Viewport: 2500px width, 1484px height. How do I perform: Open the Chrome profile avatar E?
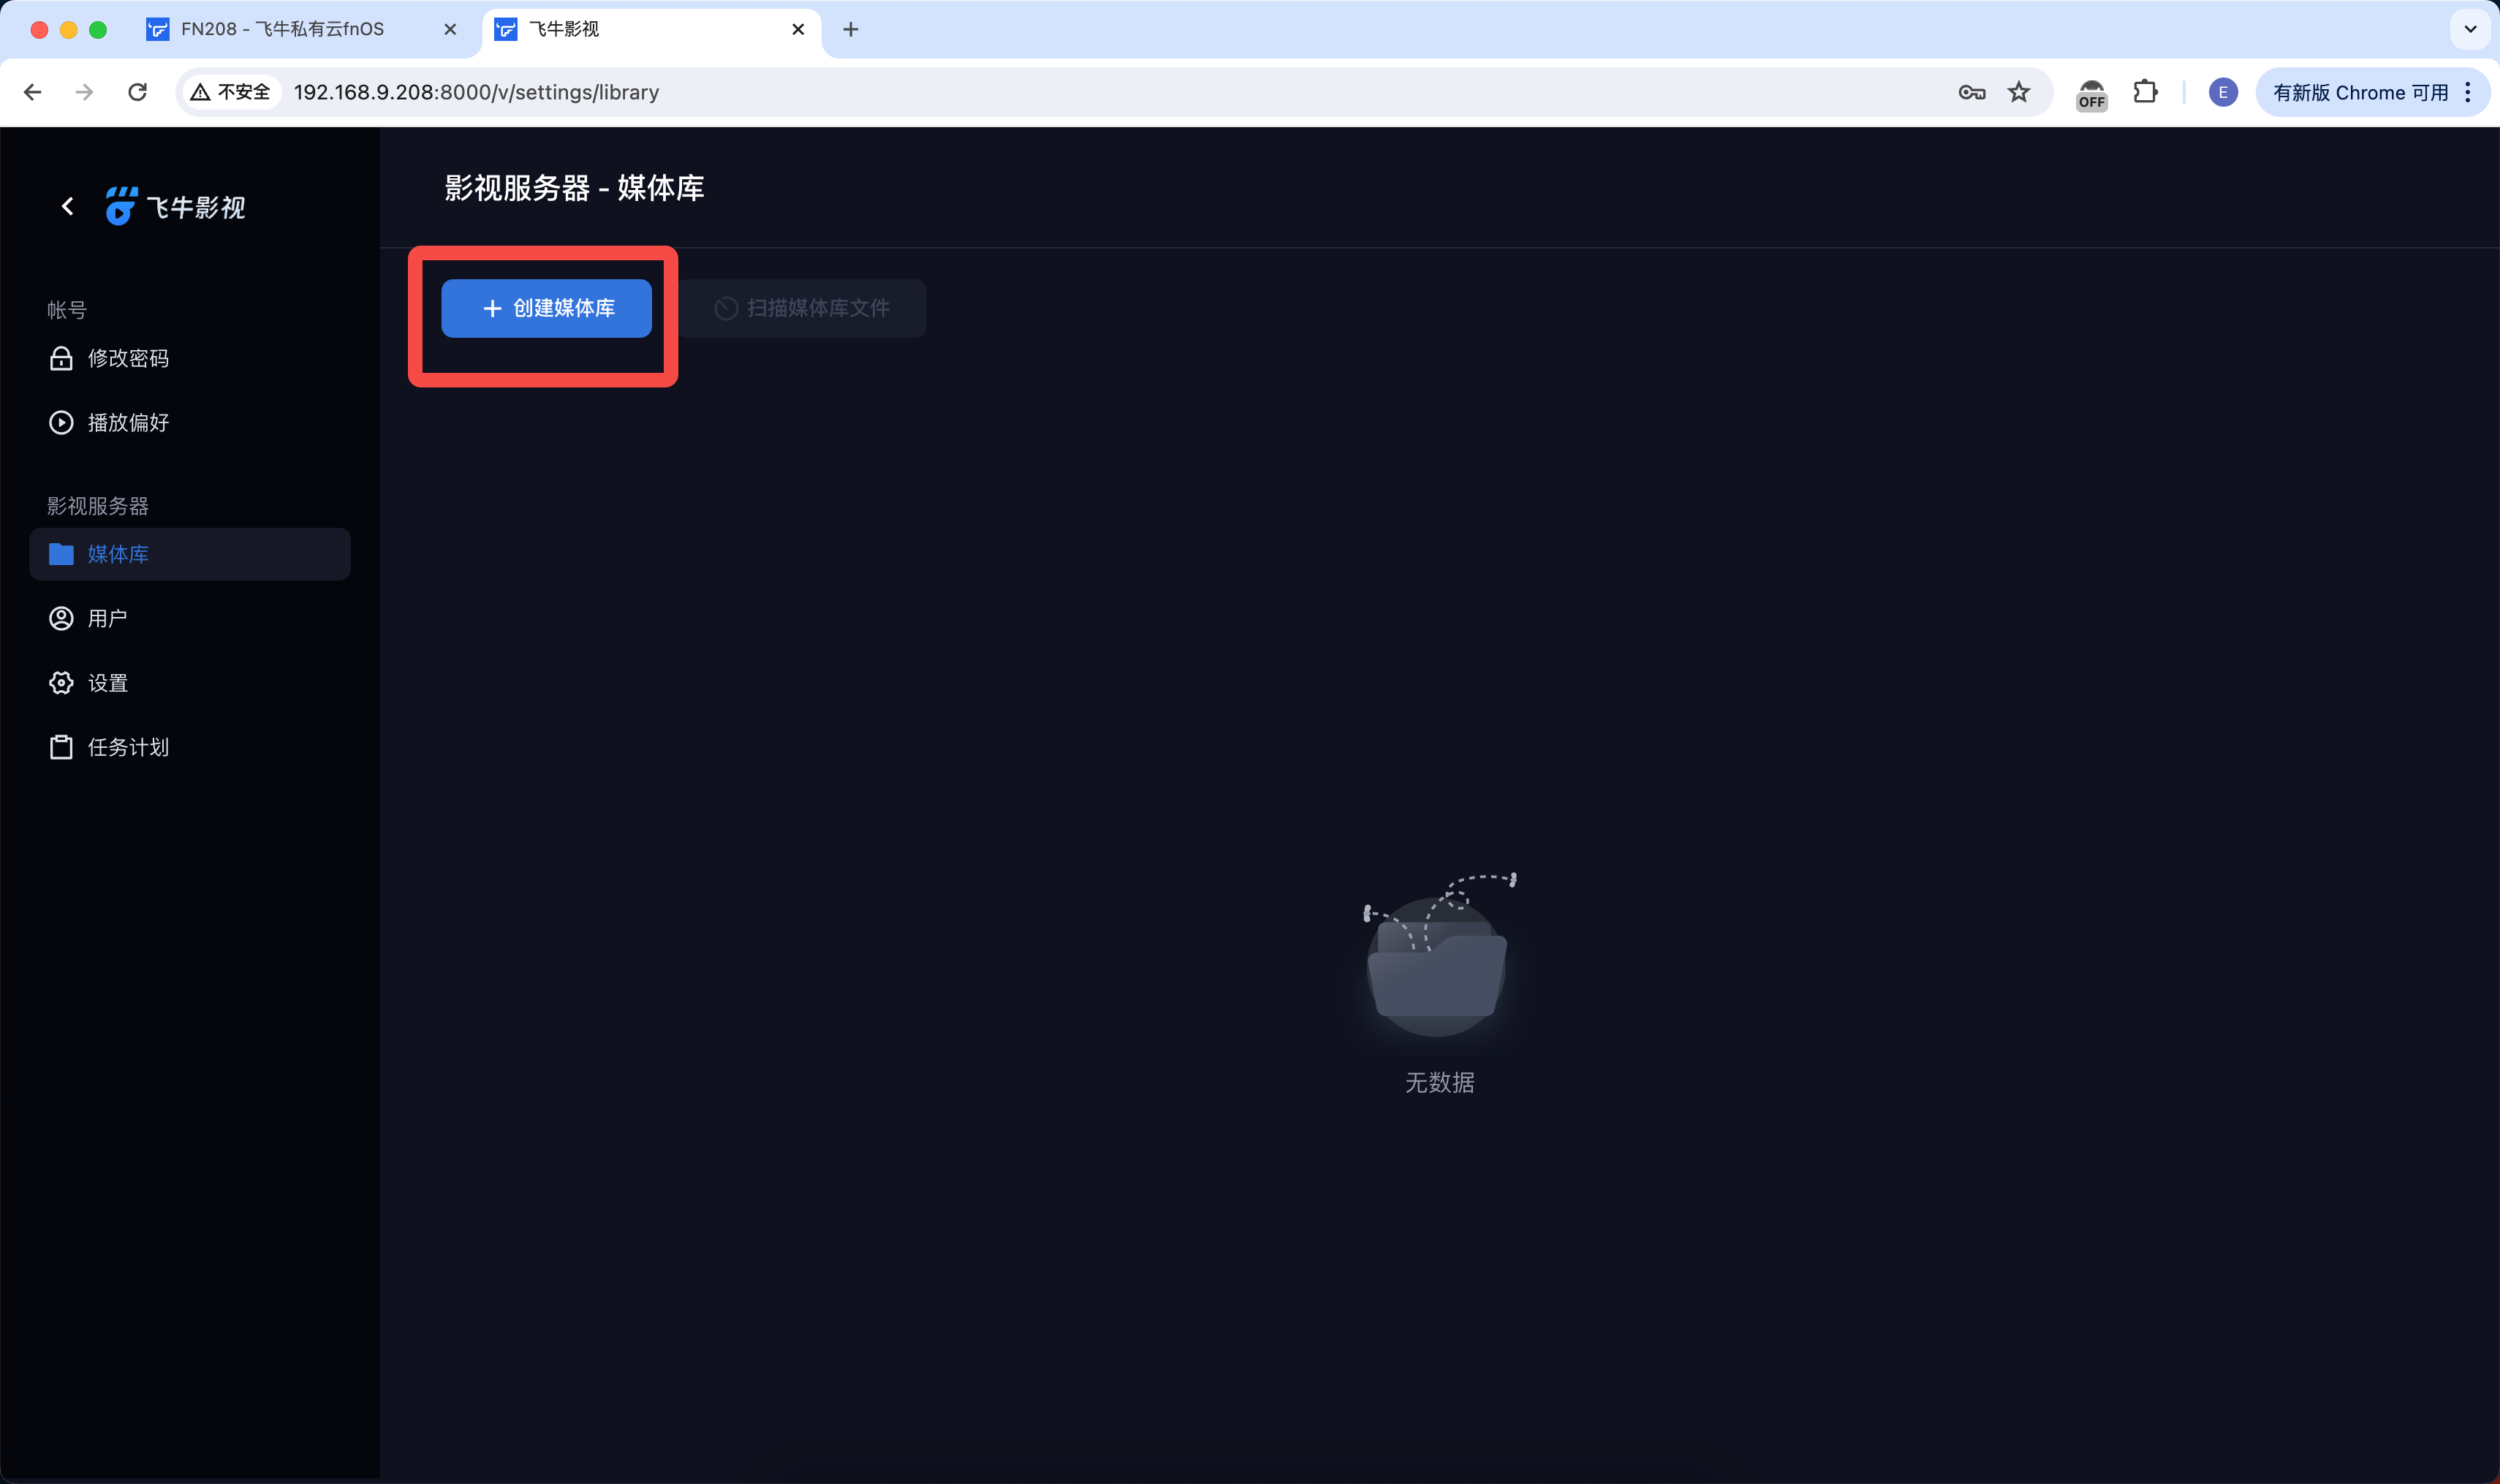tap(2222, 92)
